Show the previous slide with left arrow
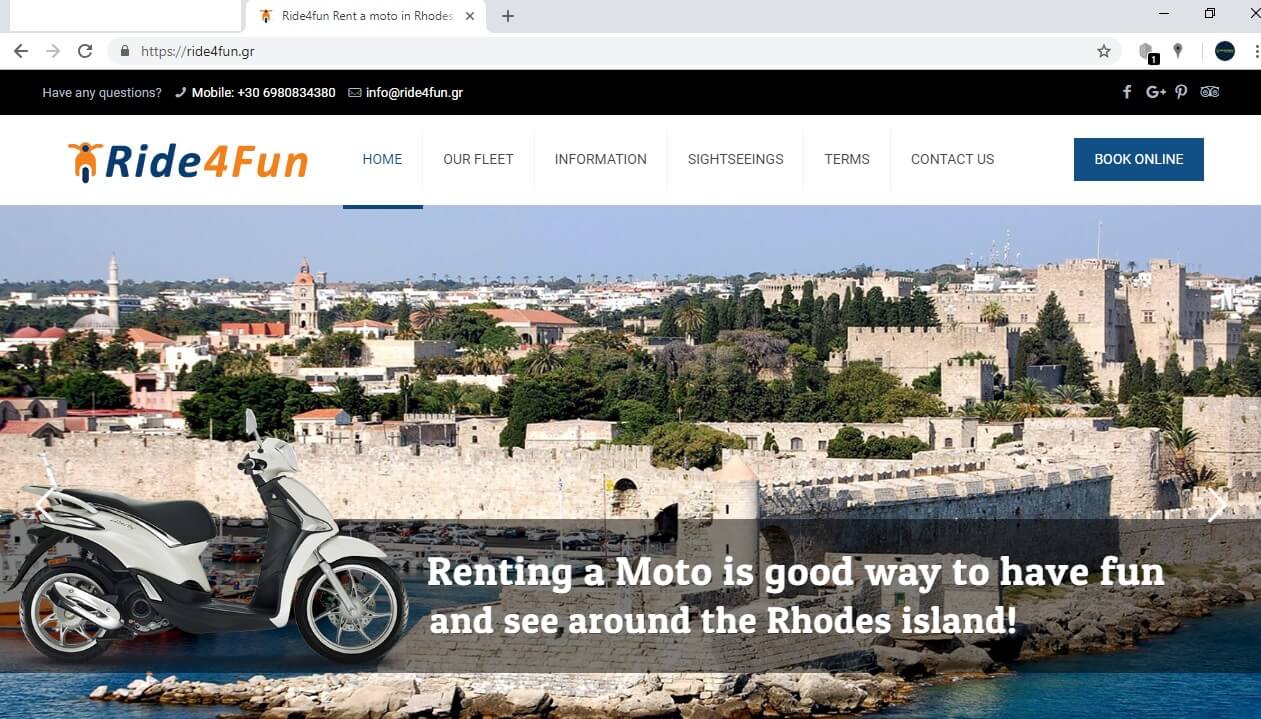The height and width of the screenshot is (719, 1261). tap(45, 505)
